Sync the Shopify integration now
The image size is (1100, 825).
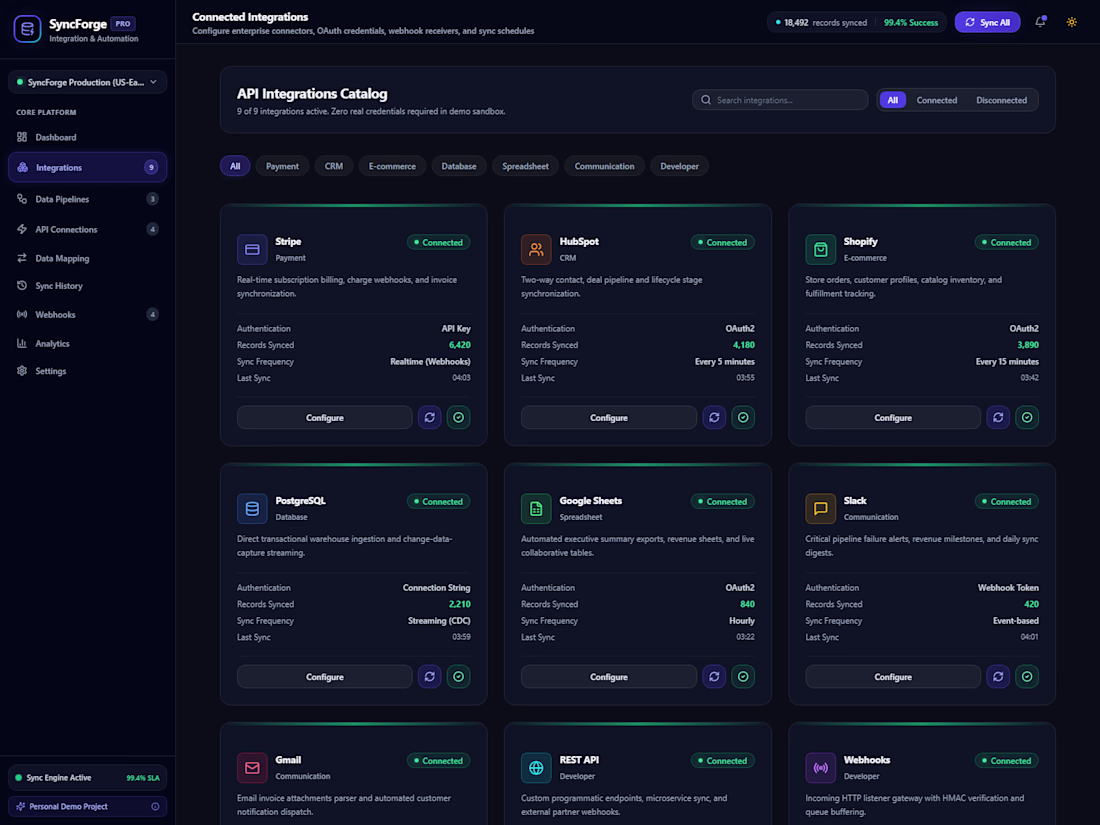(998, 417)
